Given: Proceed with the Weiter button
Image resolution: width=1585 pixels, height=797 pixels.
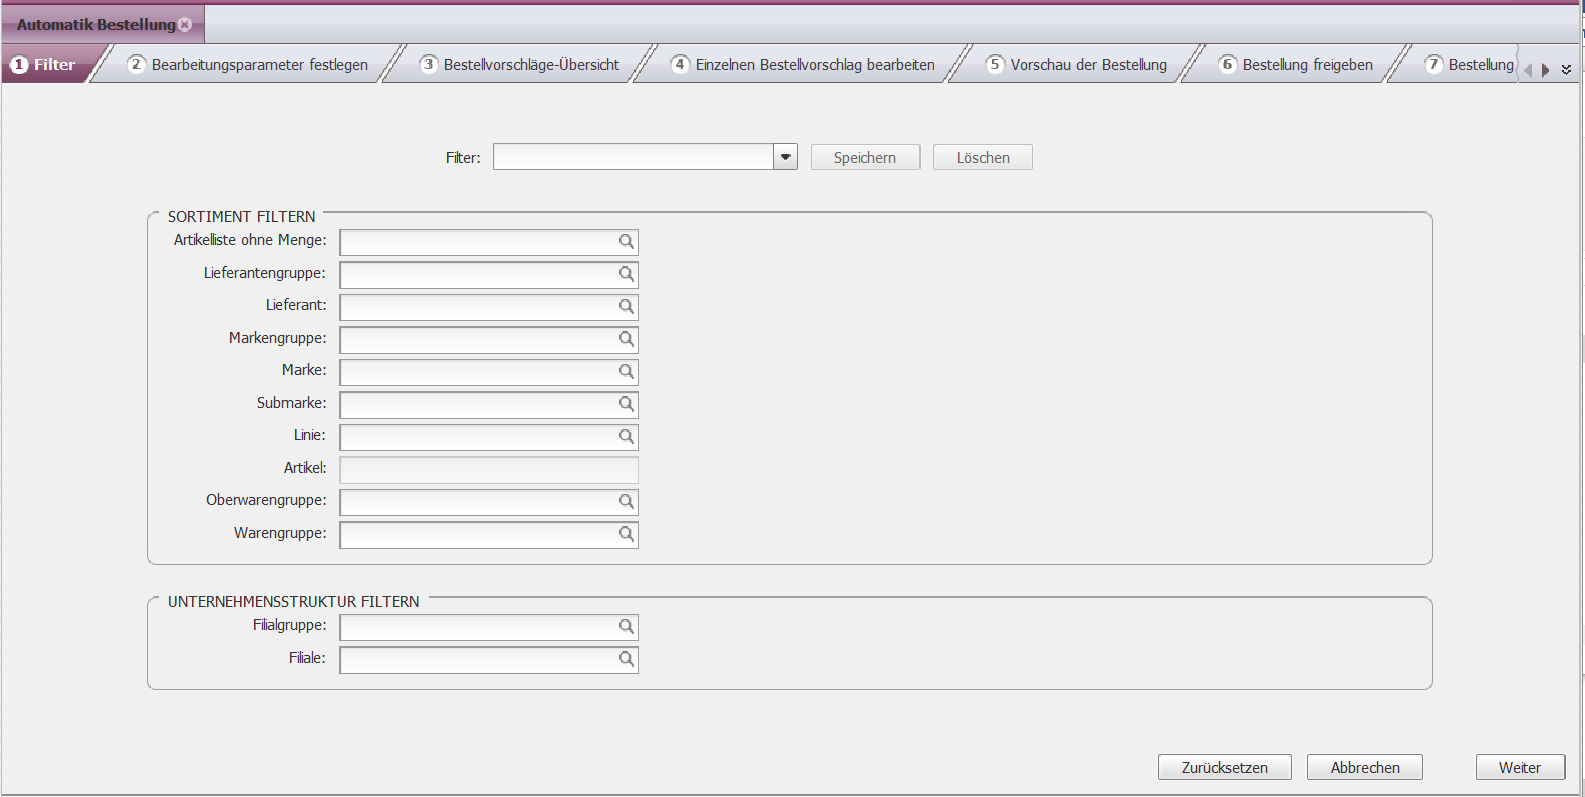Looking at the screenshot, I should pyautogui.click(x=1520, y=767).
